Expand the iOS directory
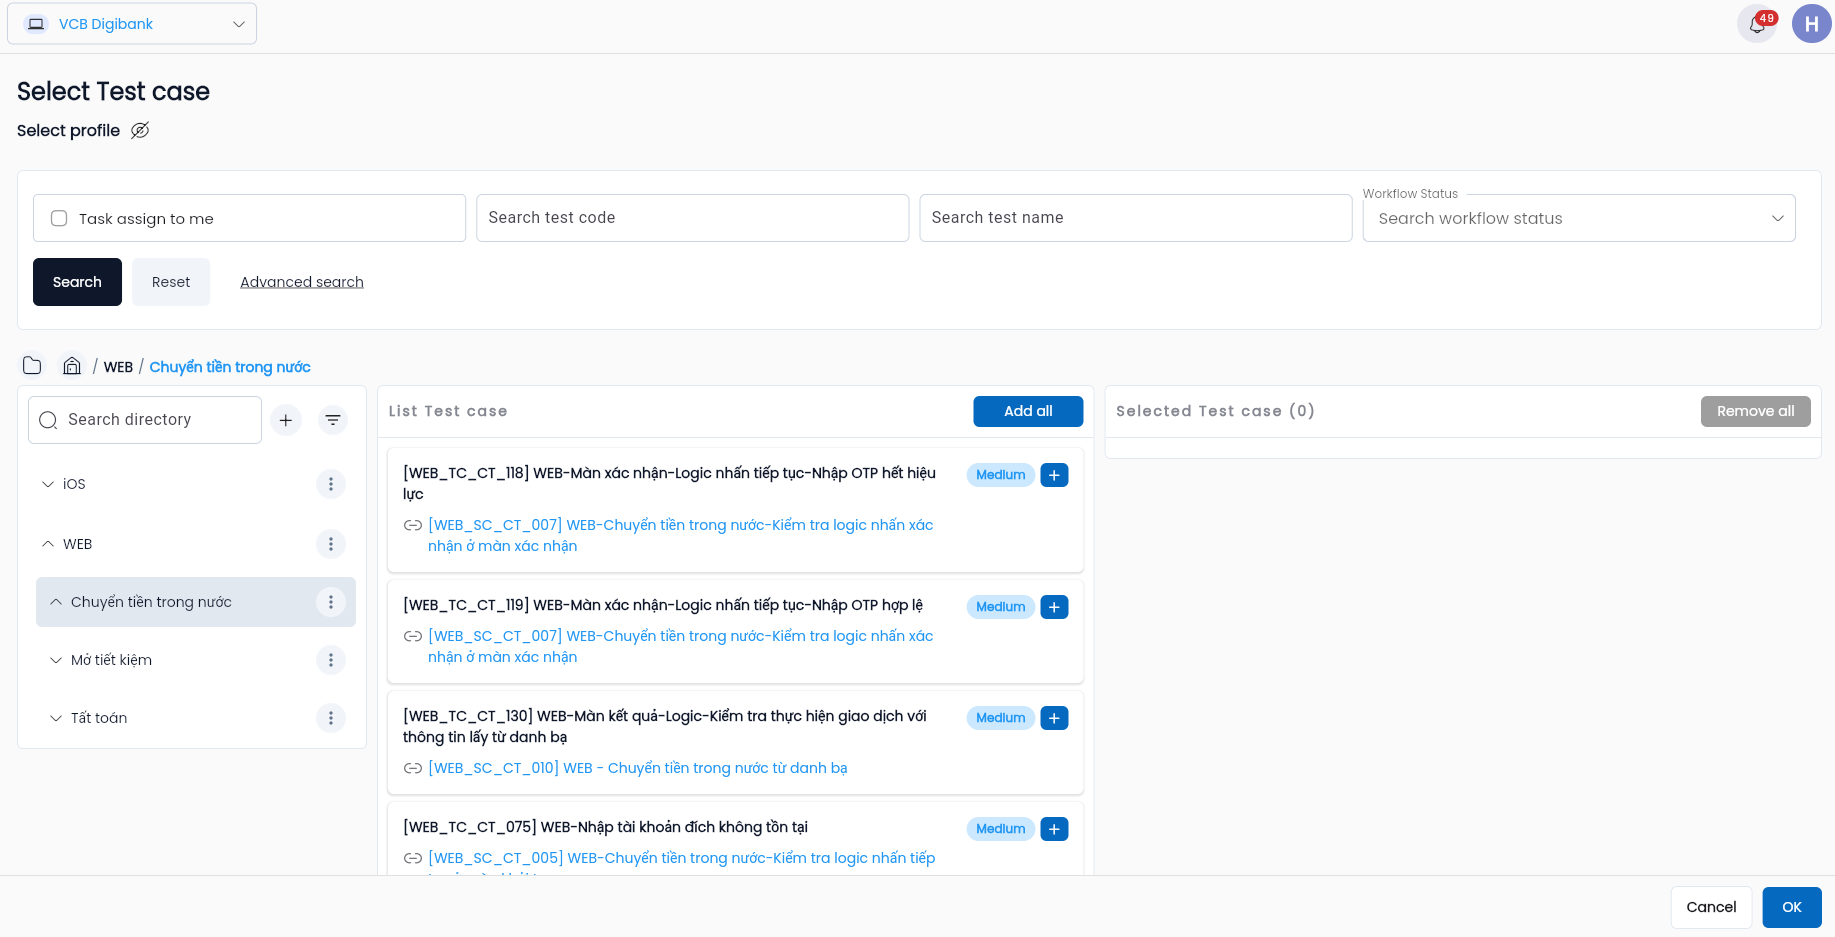 pyautogui.click(x=48, y=484)
